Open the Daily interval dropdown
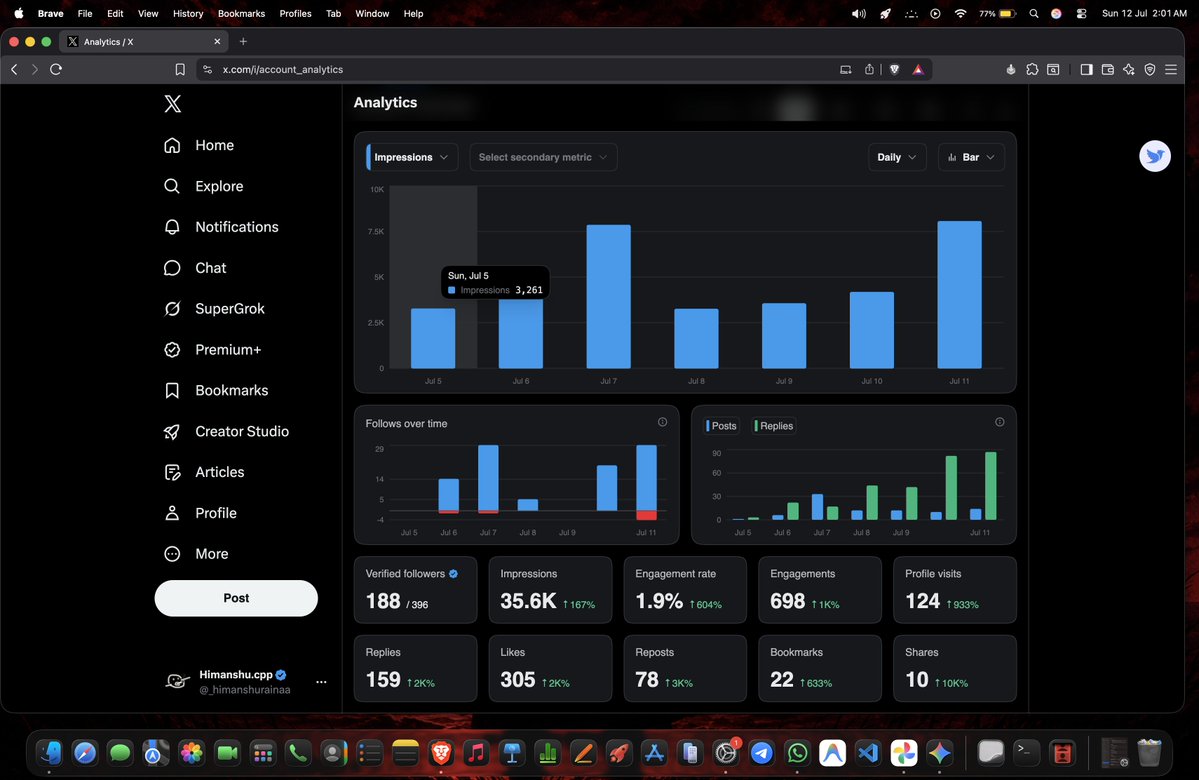 point(897,158)
